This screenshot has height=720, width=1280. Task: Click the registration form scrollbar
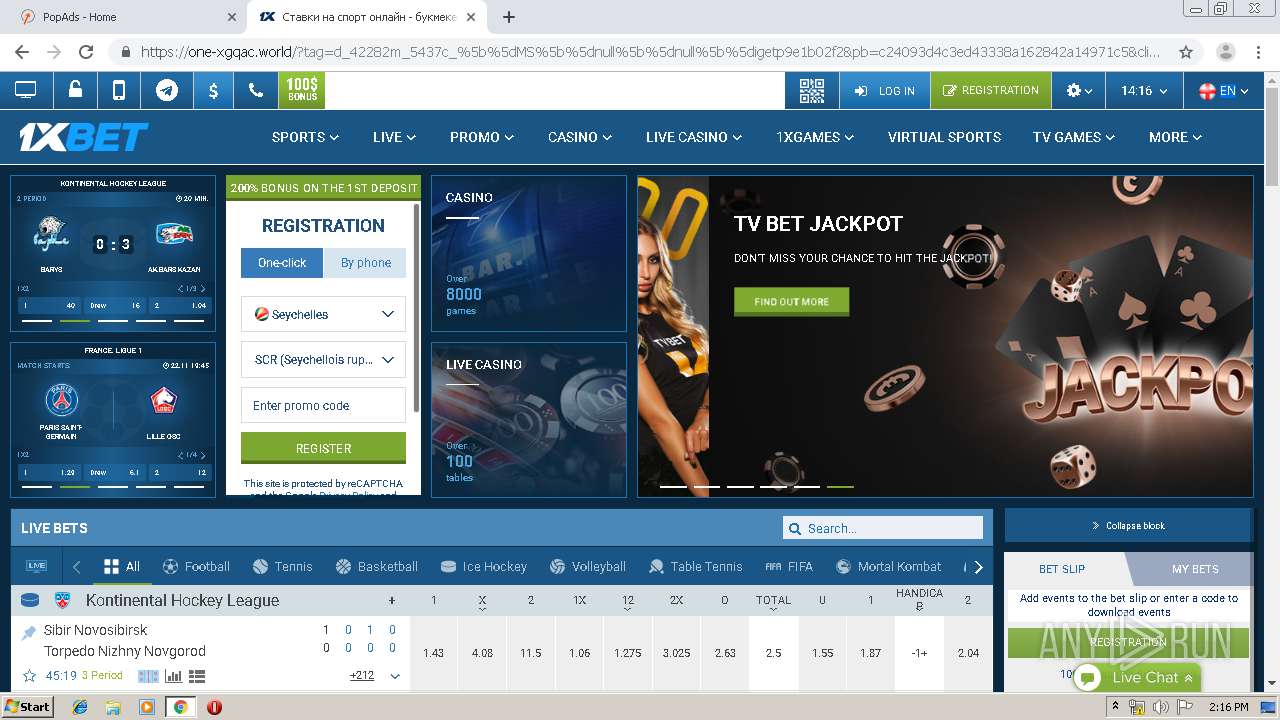417,310
